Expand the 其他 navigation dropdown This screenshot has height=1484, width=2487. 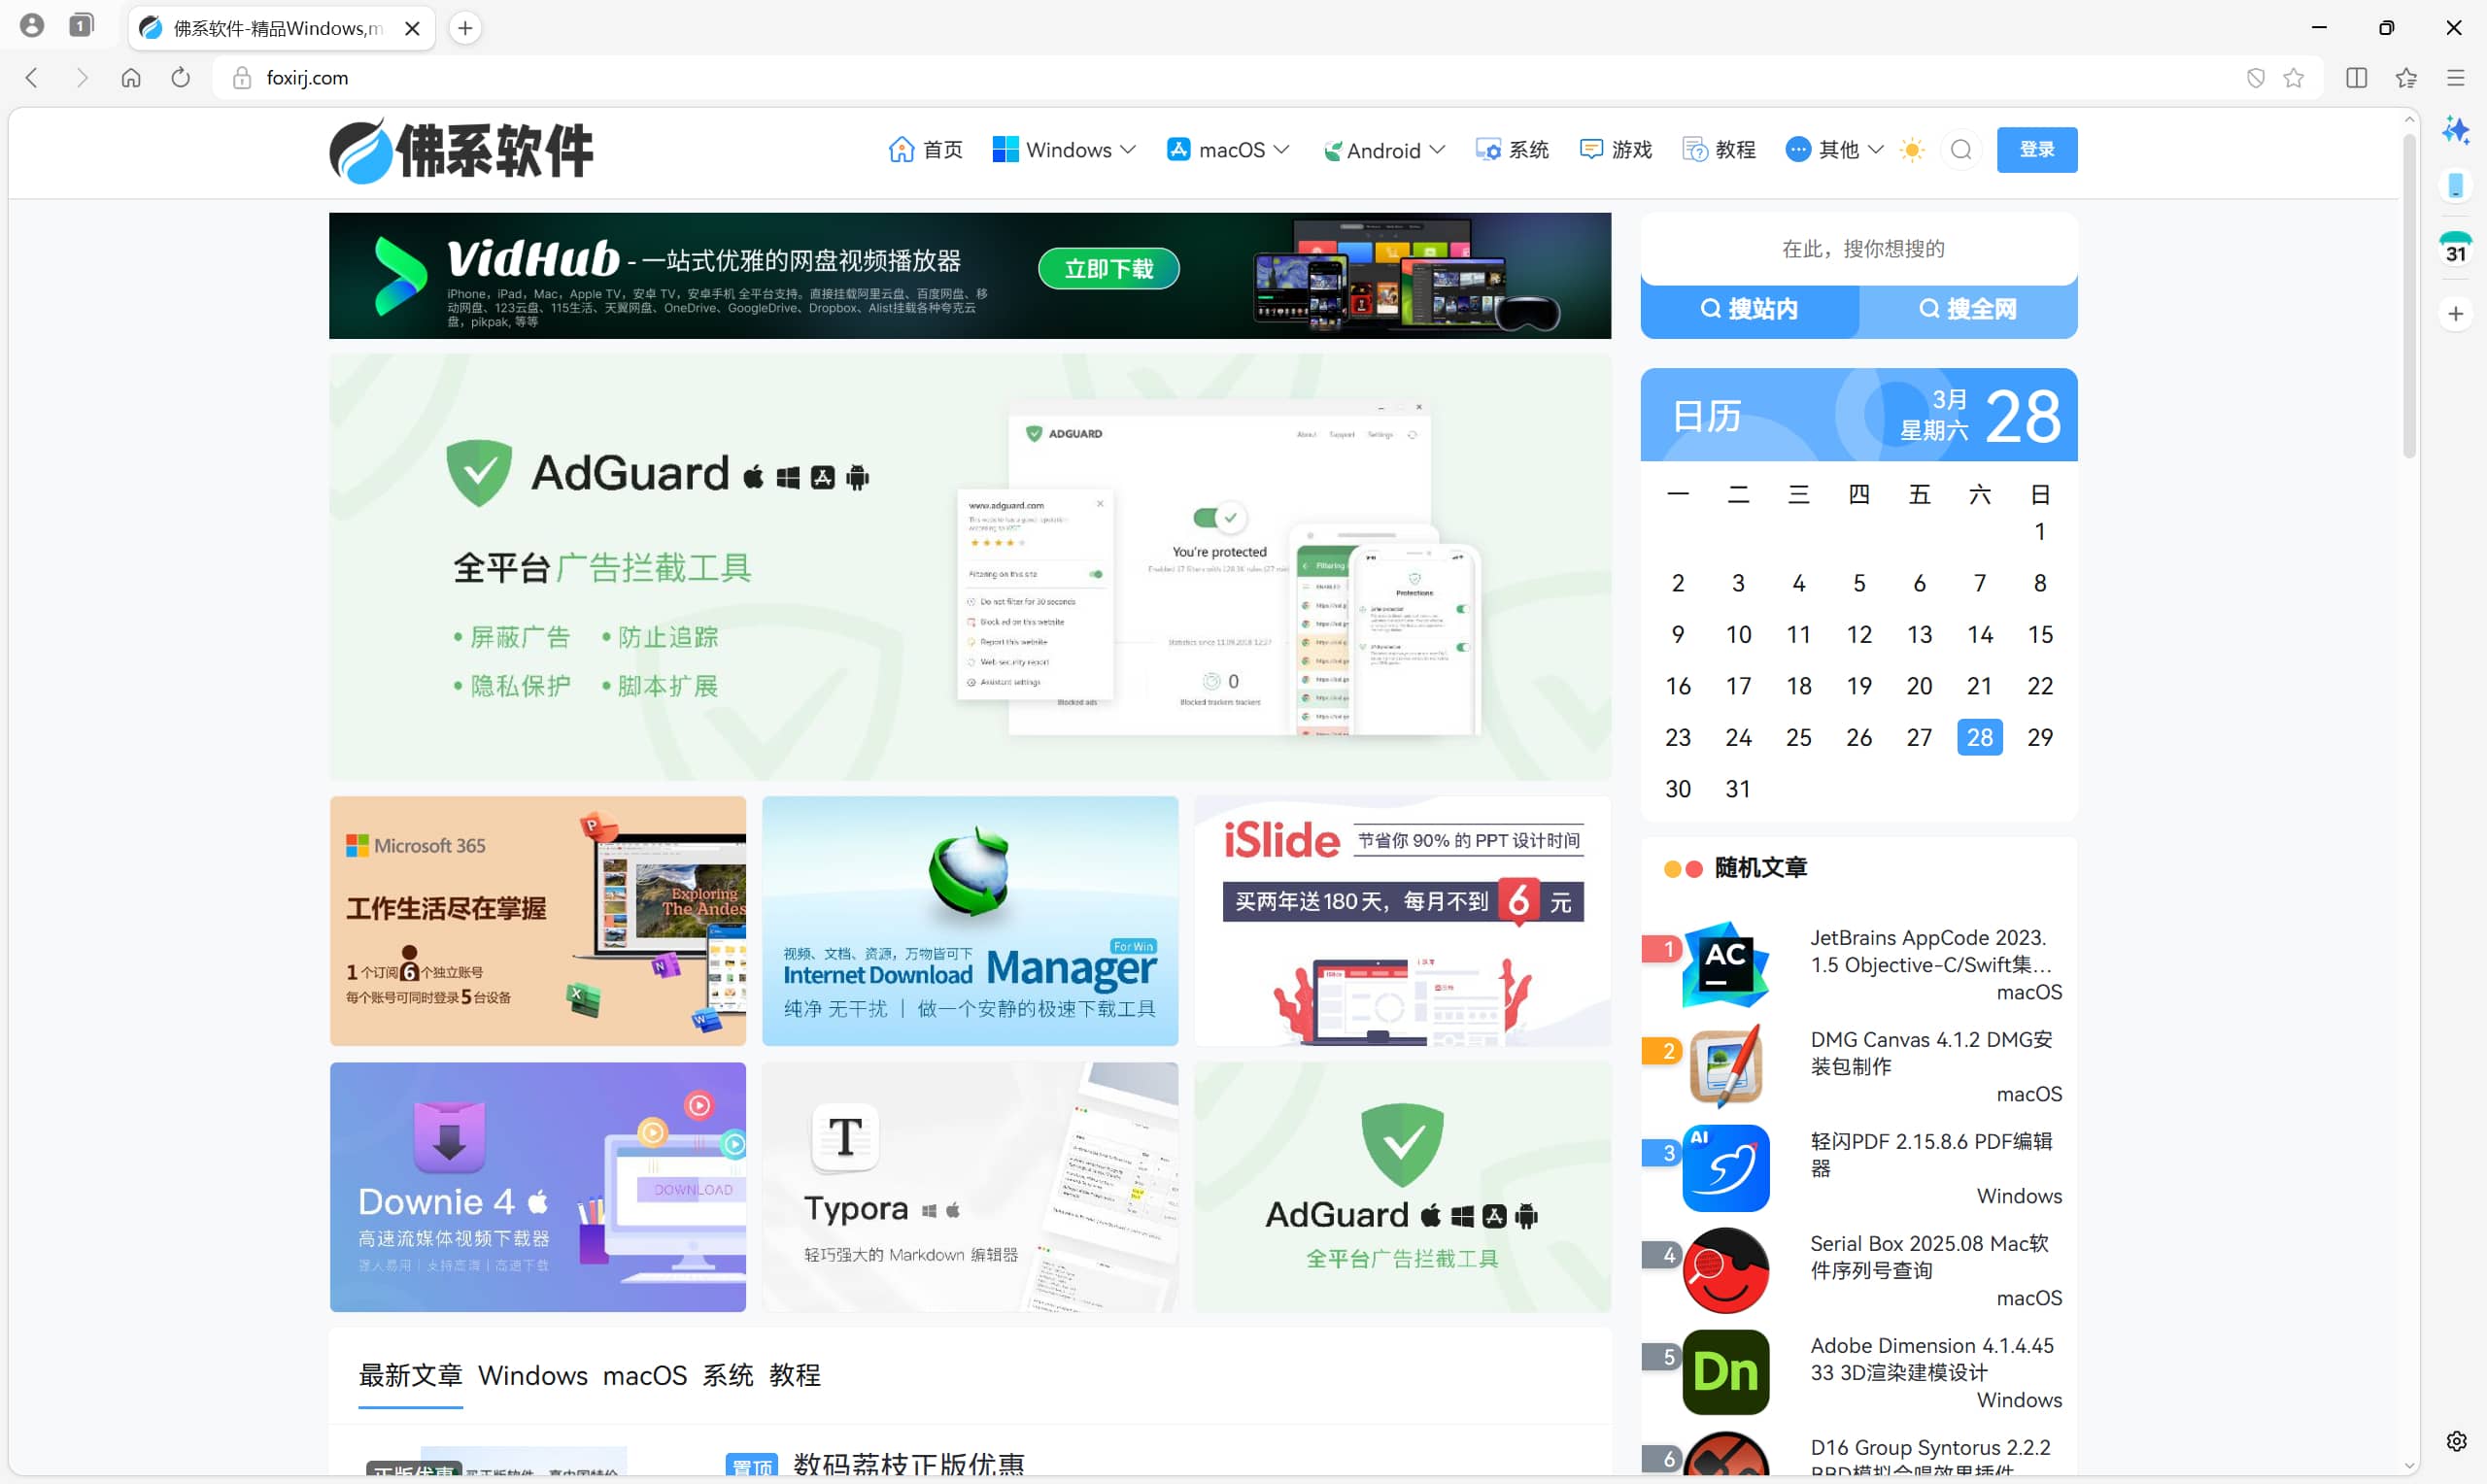1835,150
